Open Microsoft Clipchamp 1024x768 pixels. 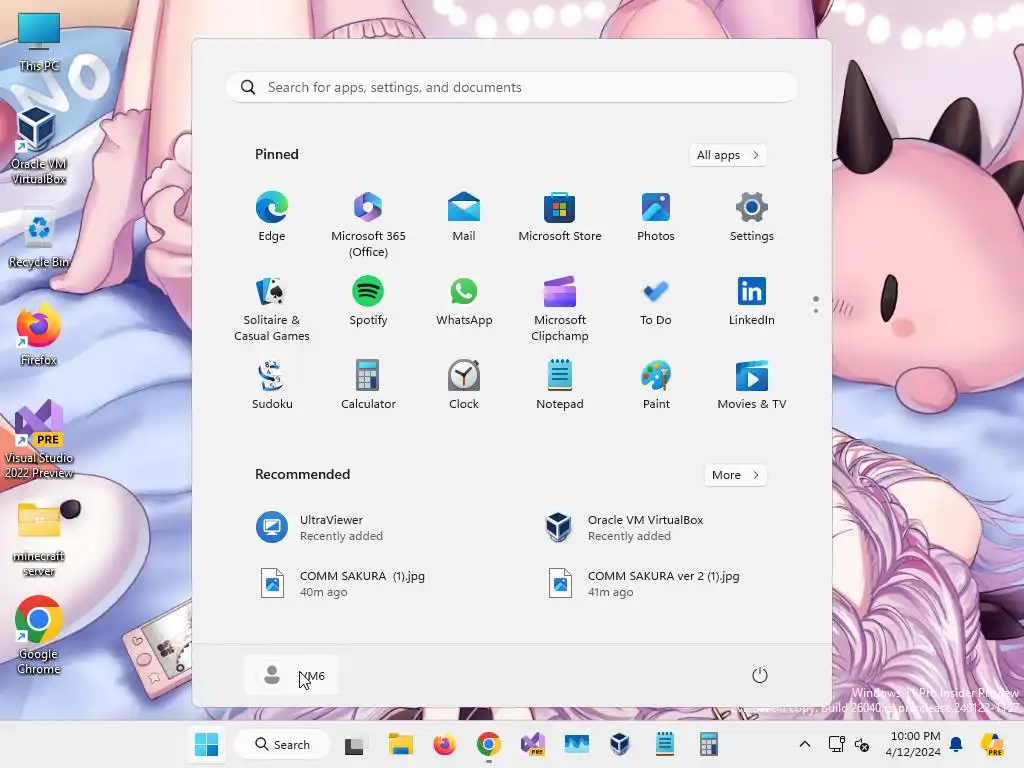pos(560,309)
